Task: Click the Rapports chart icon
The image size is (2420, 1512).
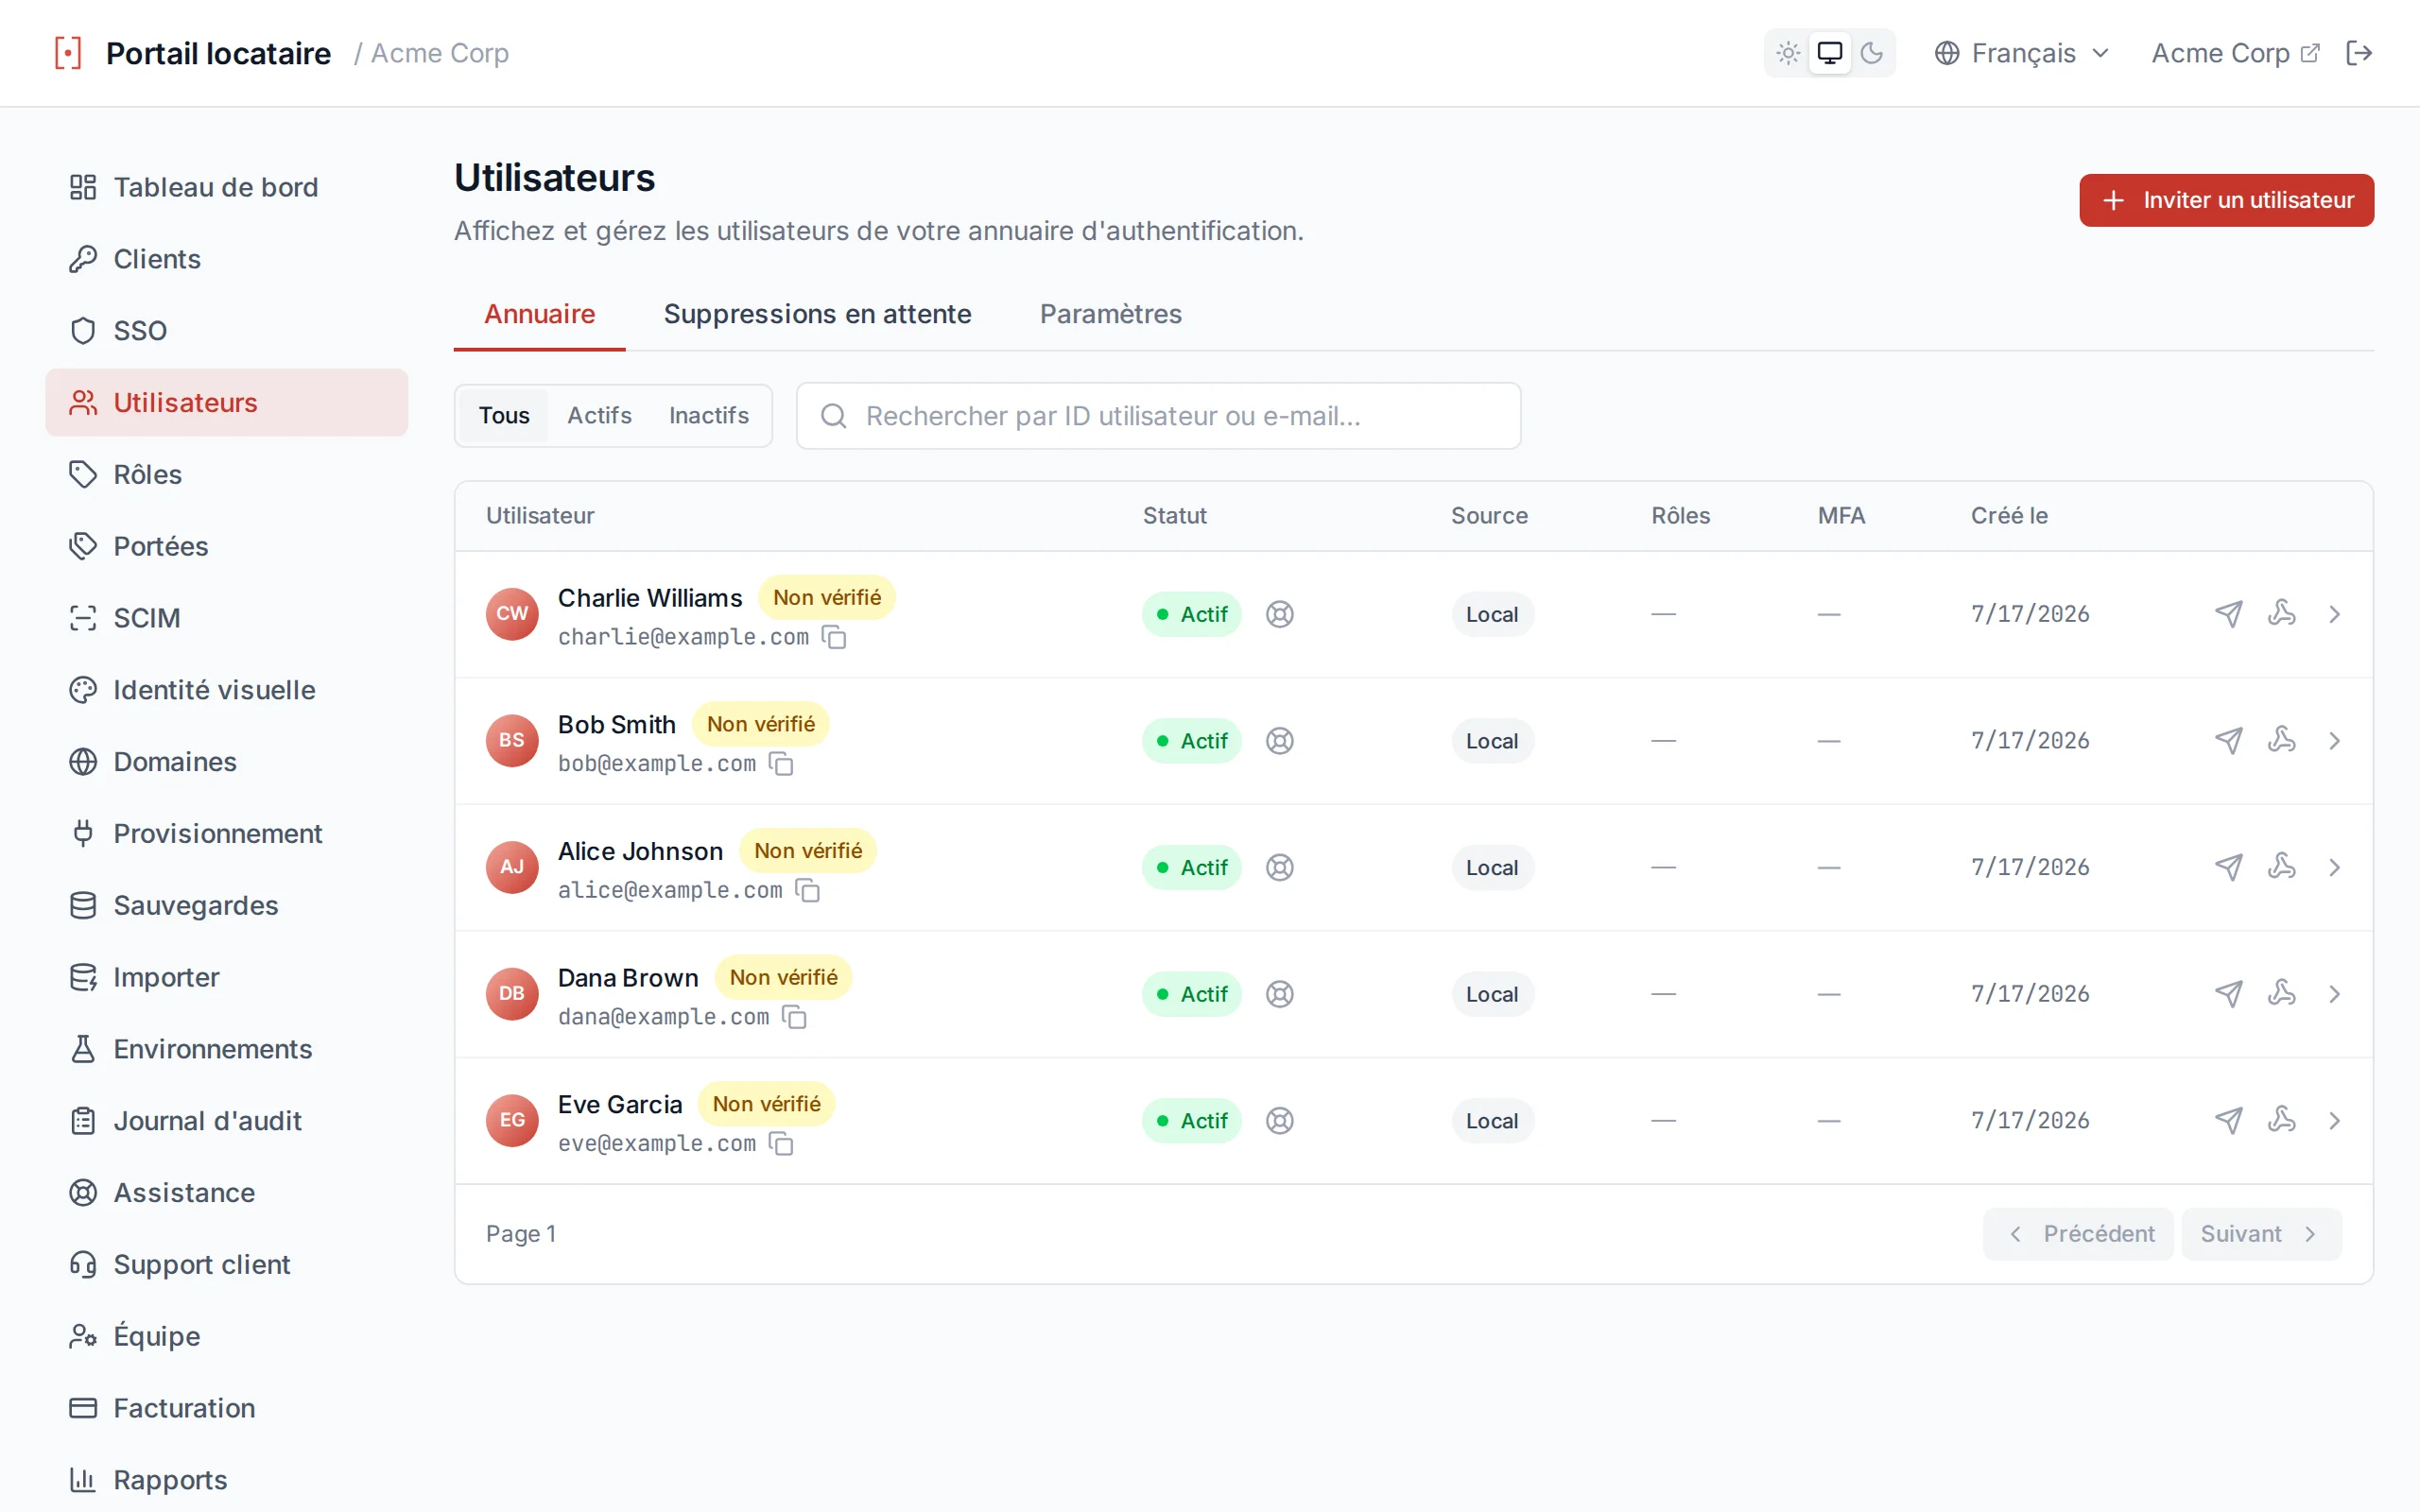Action: pyautogui.click(x=83, y=1480)
